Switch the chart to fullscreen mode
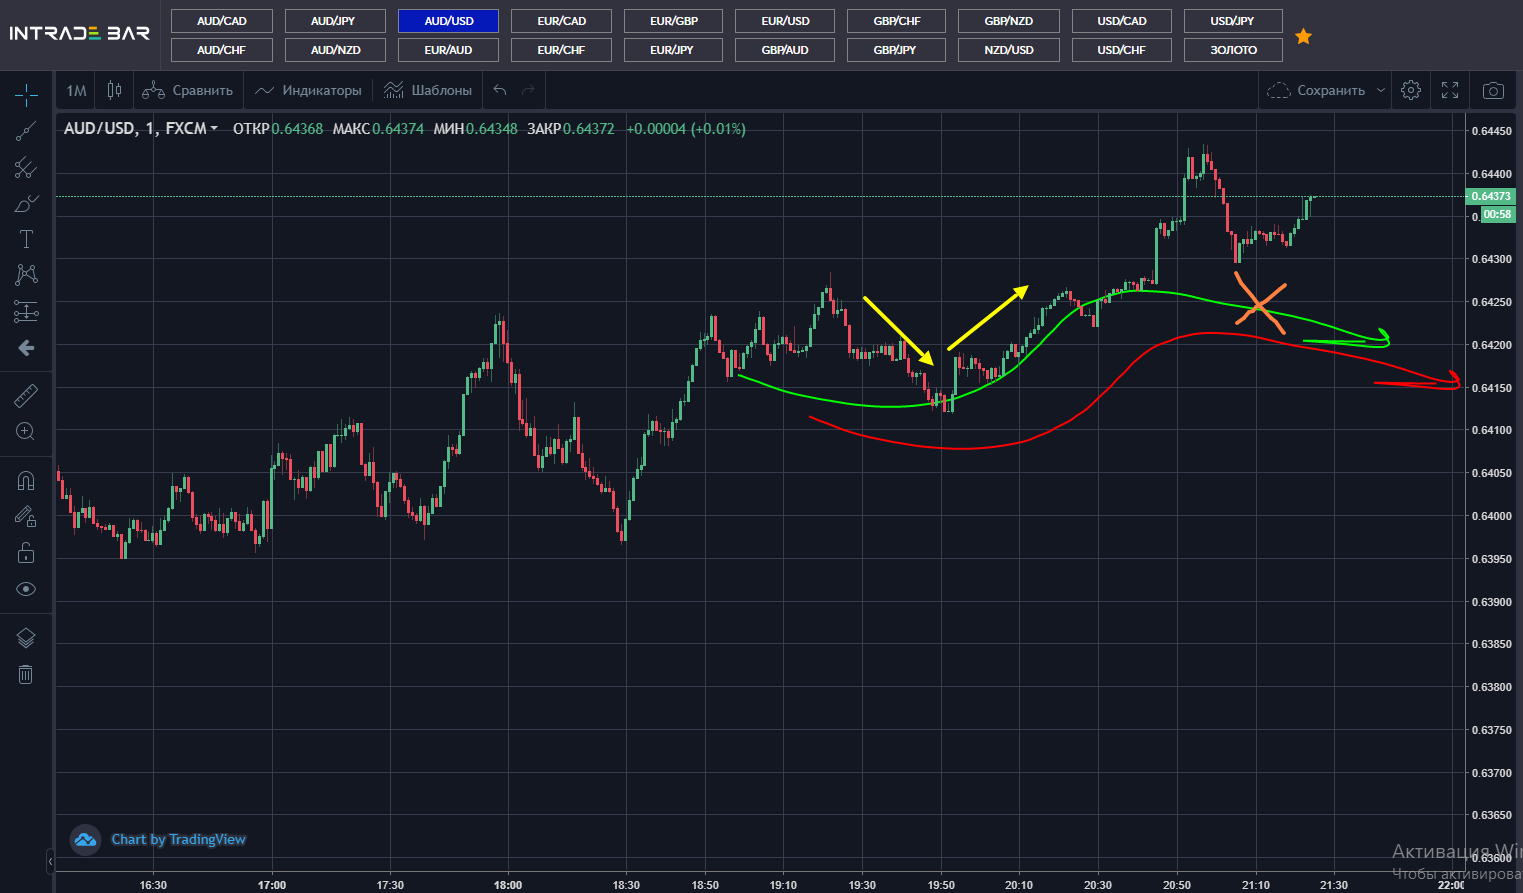Viewport: 1523px width, 893px height. point(1450,90)
